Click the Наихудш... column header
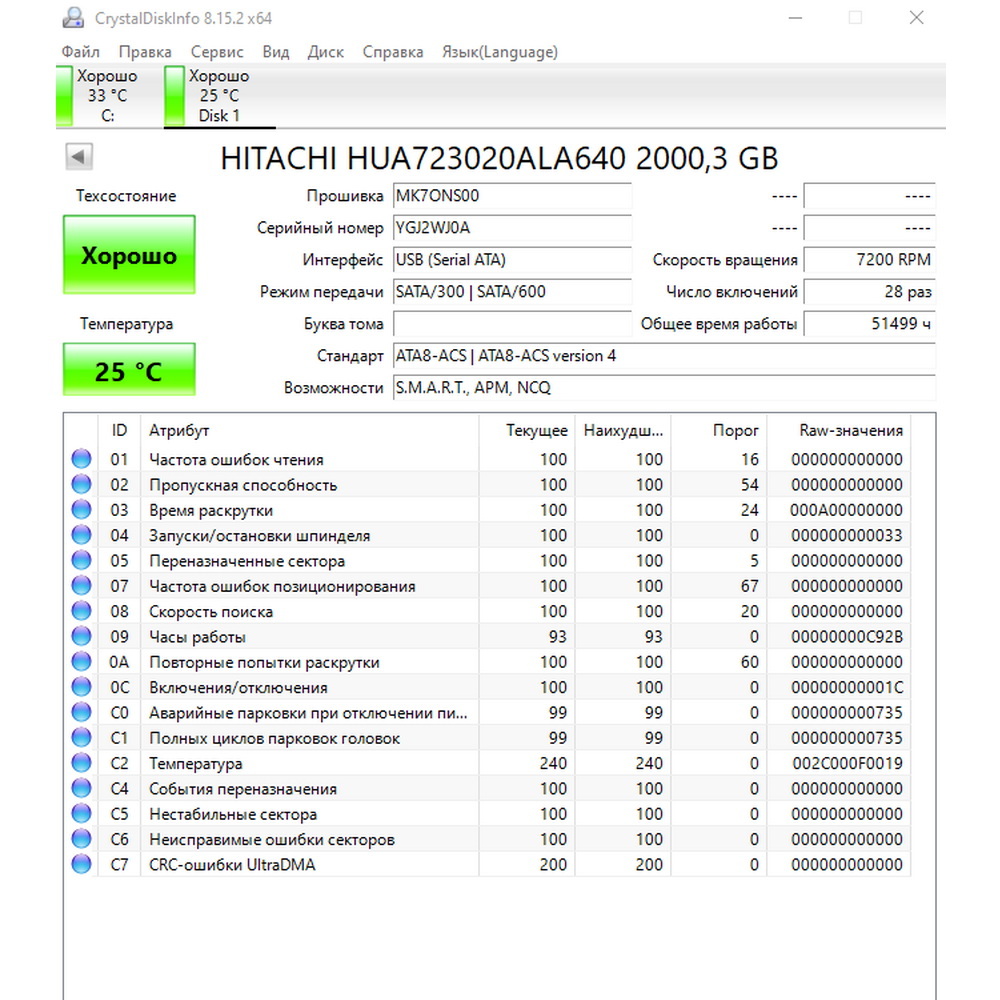This screenshot has width=1000, height=1000. pos(623,430)
